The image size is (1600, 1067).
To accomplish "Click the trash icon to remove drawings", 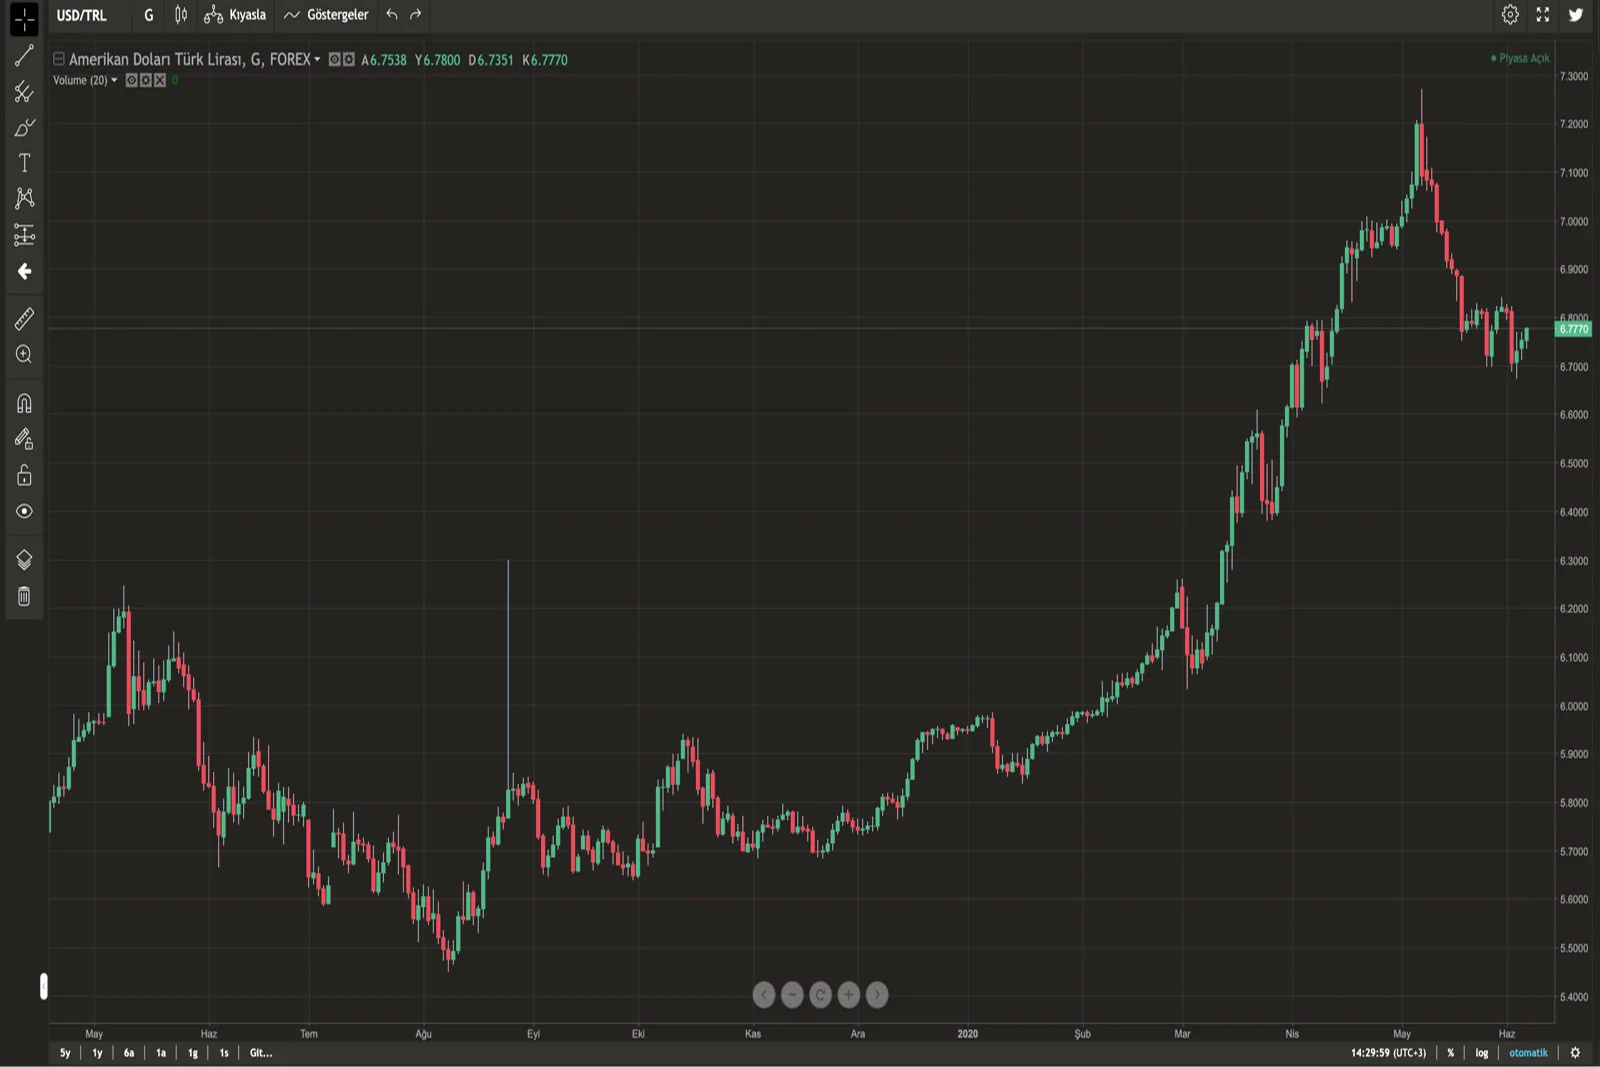I will [24, 597].
